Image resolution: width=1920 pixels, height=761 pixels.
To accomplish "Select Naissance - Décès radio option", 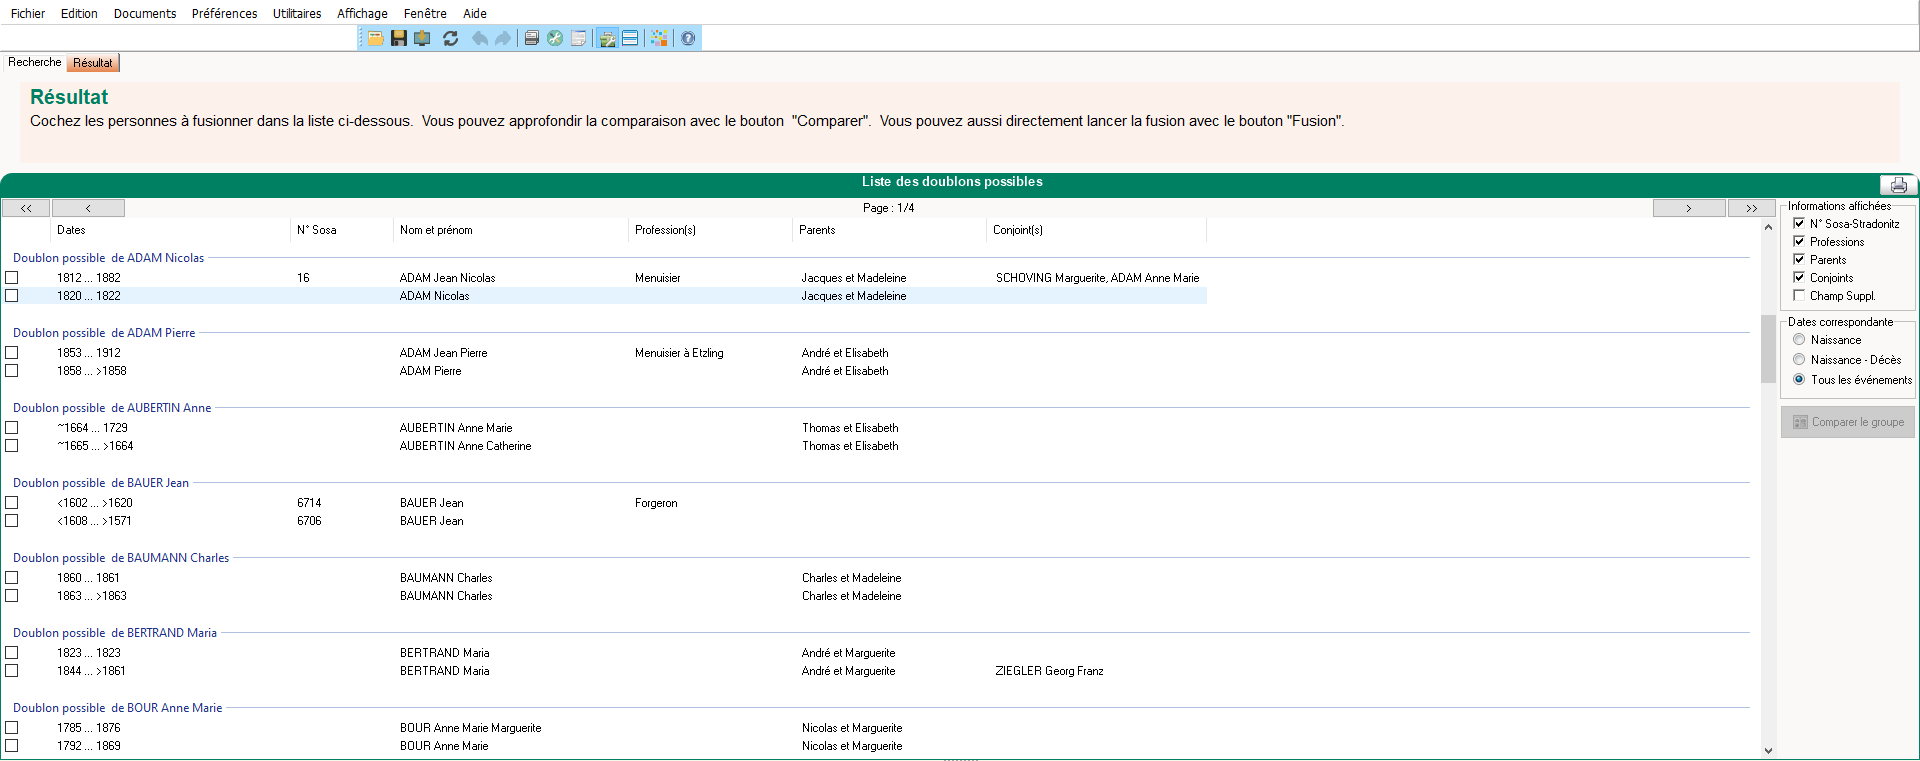I will [x=1799, y=360].
